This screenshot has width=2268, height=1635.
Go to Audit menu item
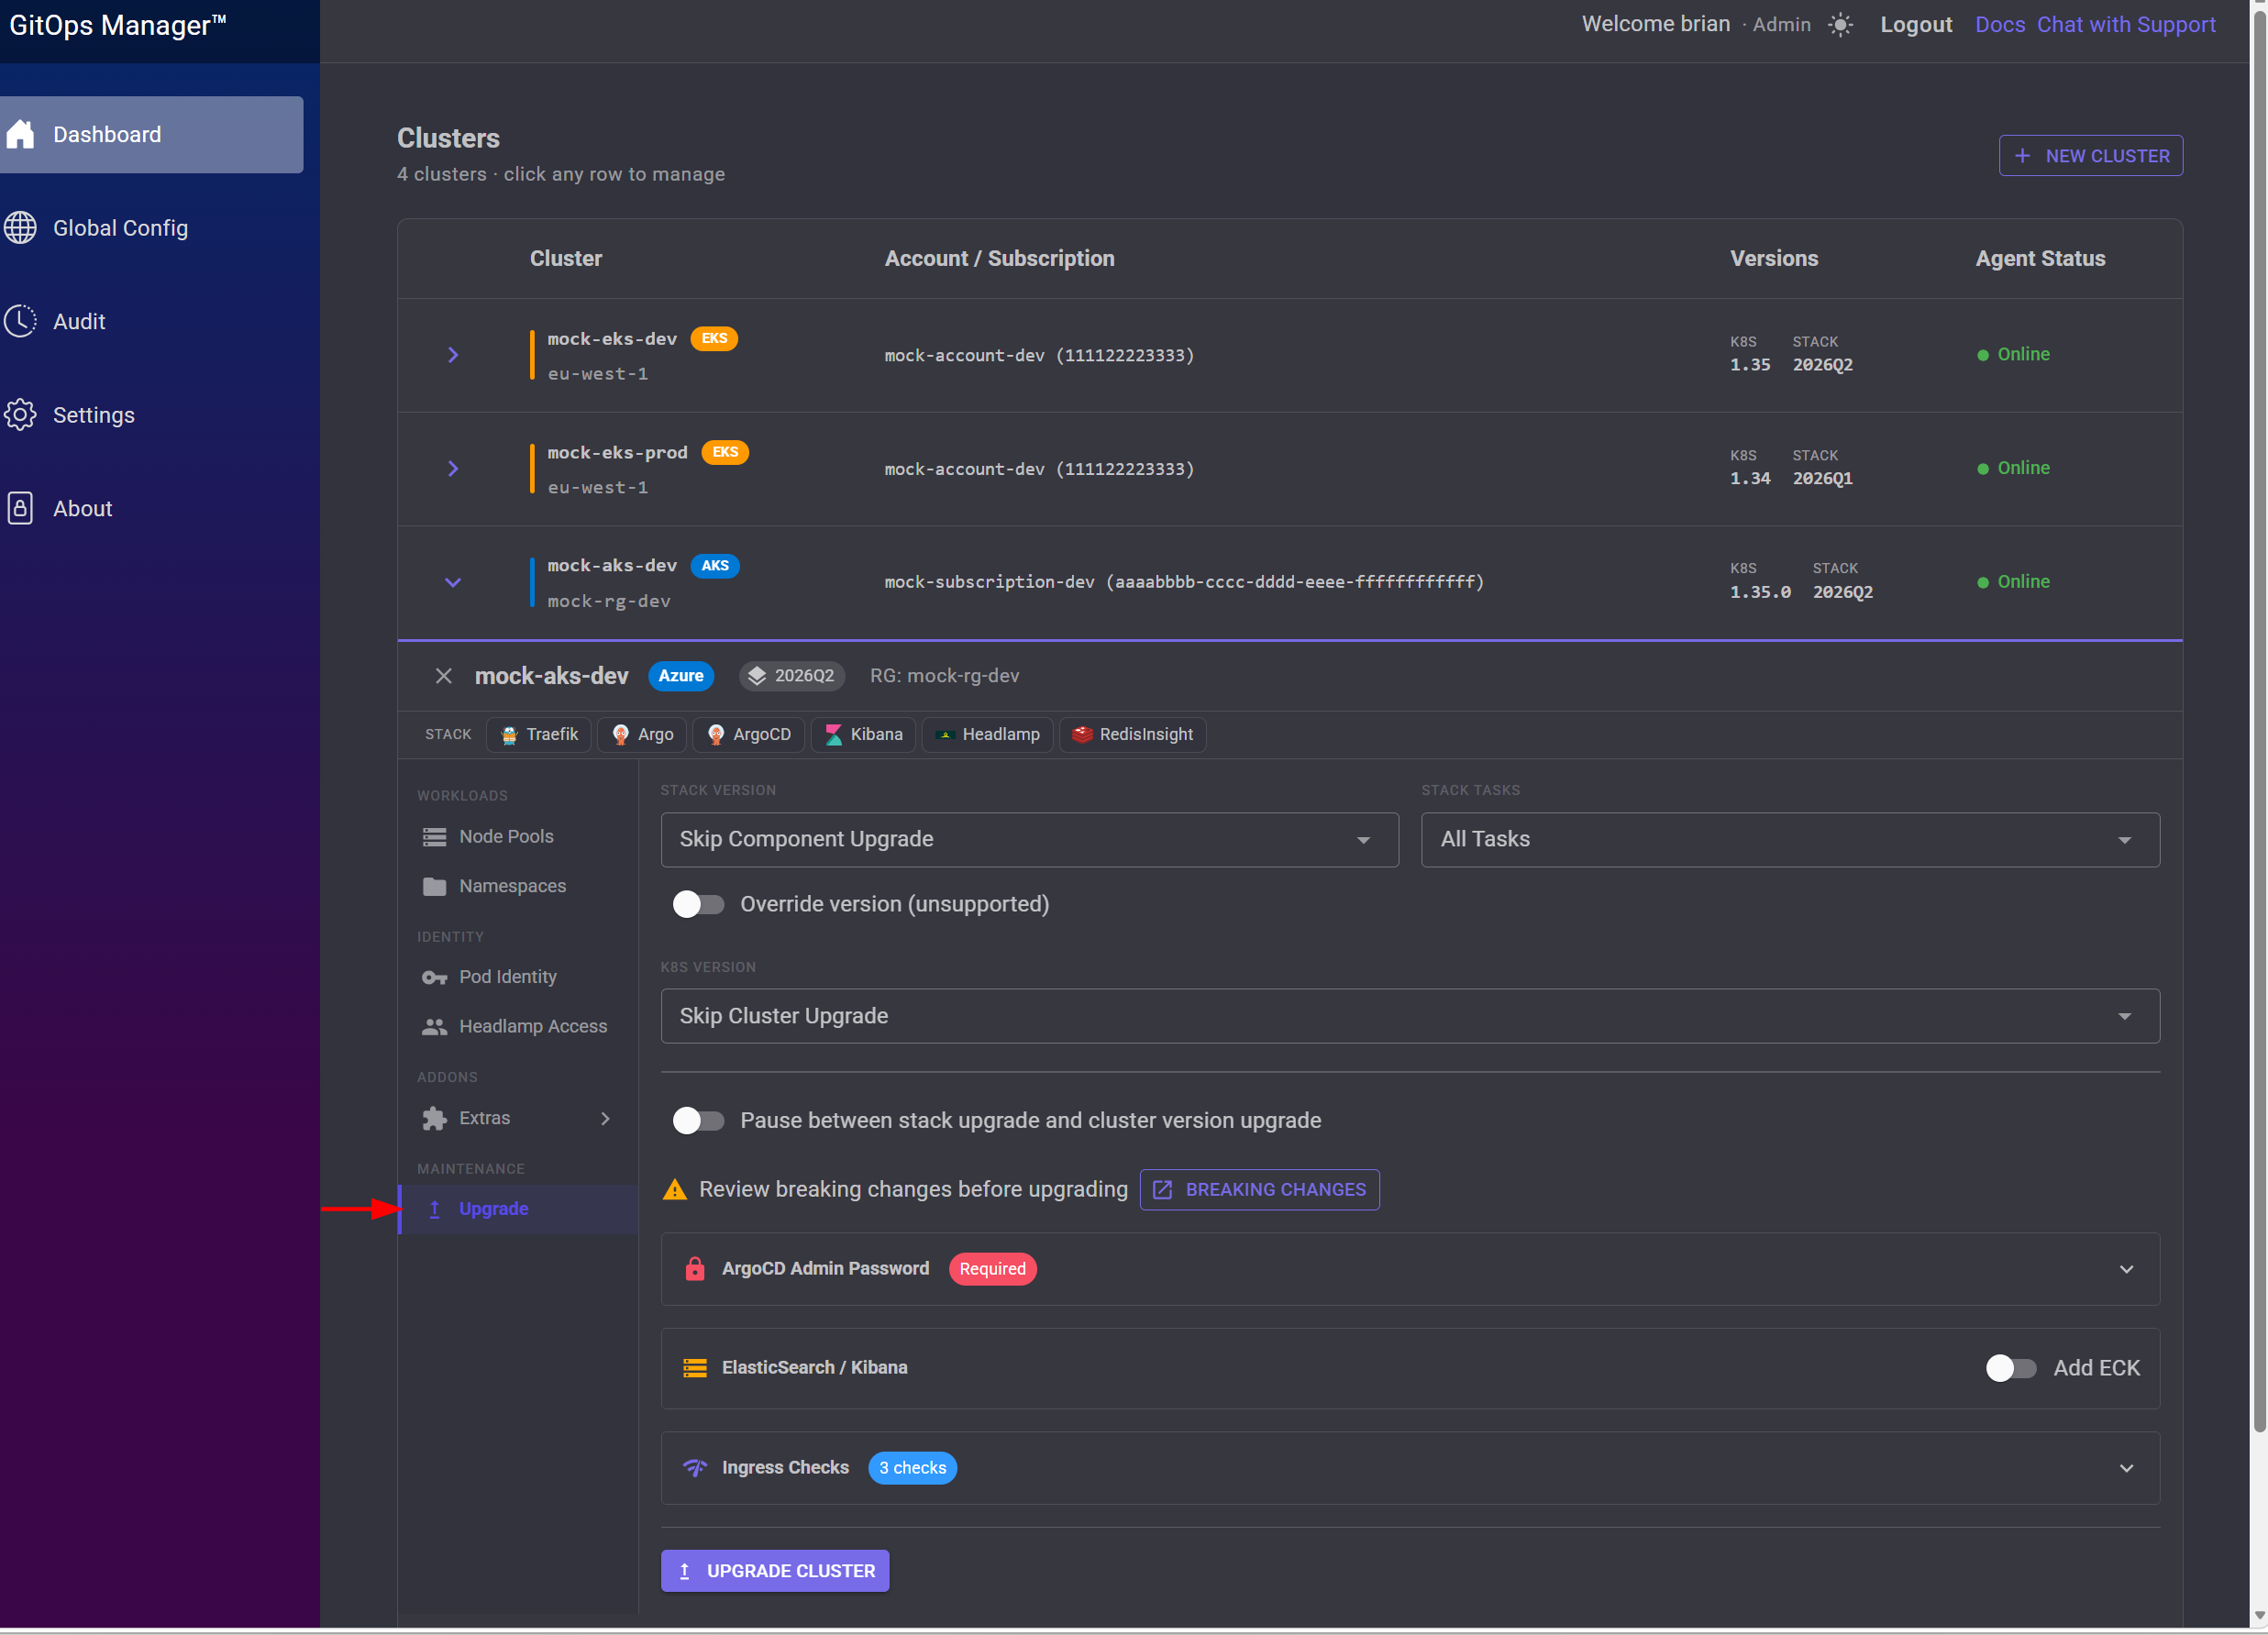(151, 321)
